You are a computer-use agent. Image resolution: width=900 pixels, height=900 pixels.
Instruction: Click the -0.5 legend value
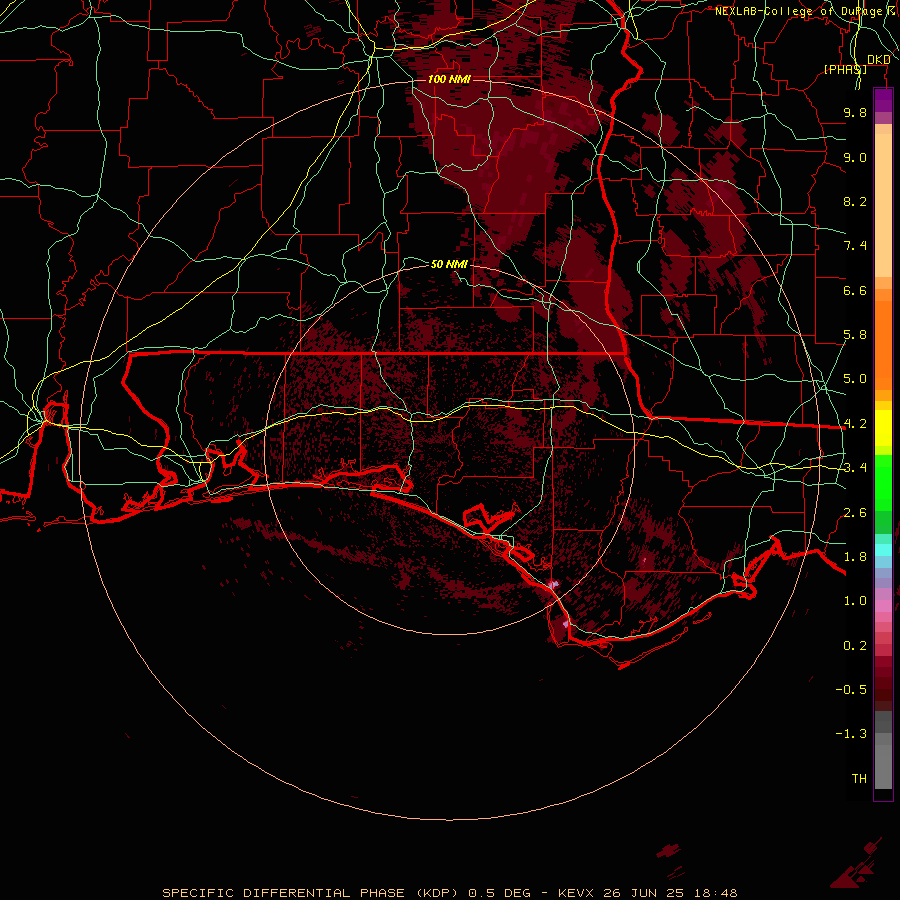[x=851, y=690]
